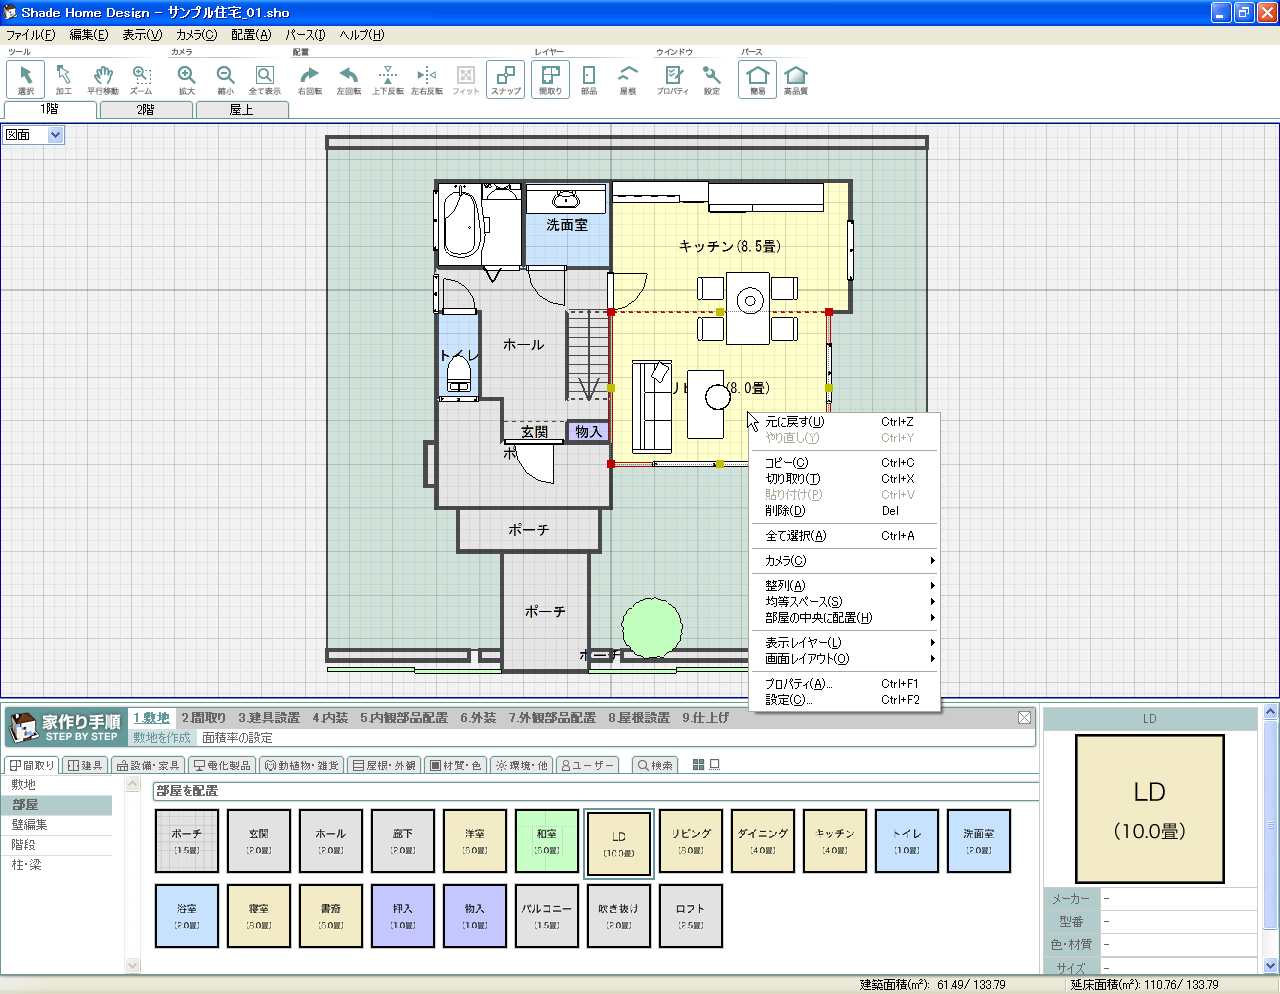Expand the カメラ context submenu
This screenshot has width=1280, height=994.
(x=844, y=561)
